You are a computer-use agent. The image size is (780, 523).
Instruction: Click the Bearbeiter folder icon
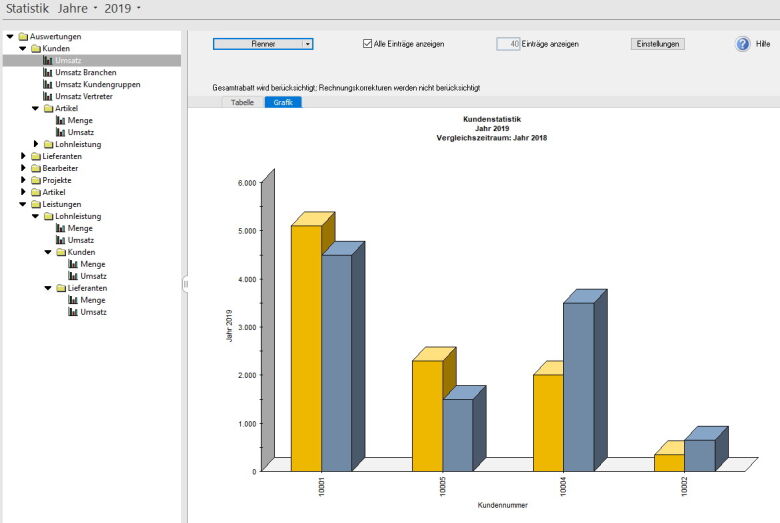35,168
